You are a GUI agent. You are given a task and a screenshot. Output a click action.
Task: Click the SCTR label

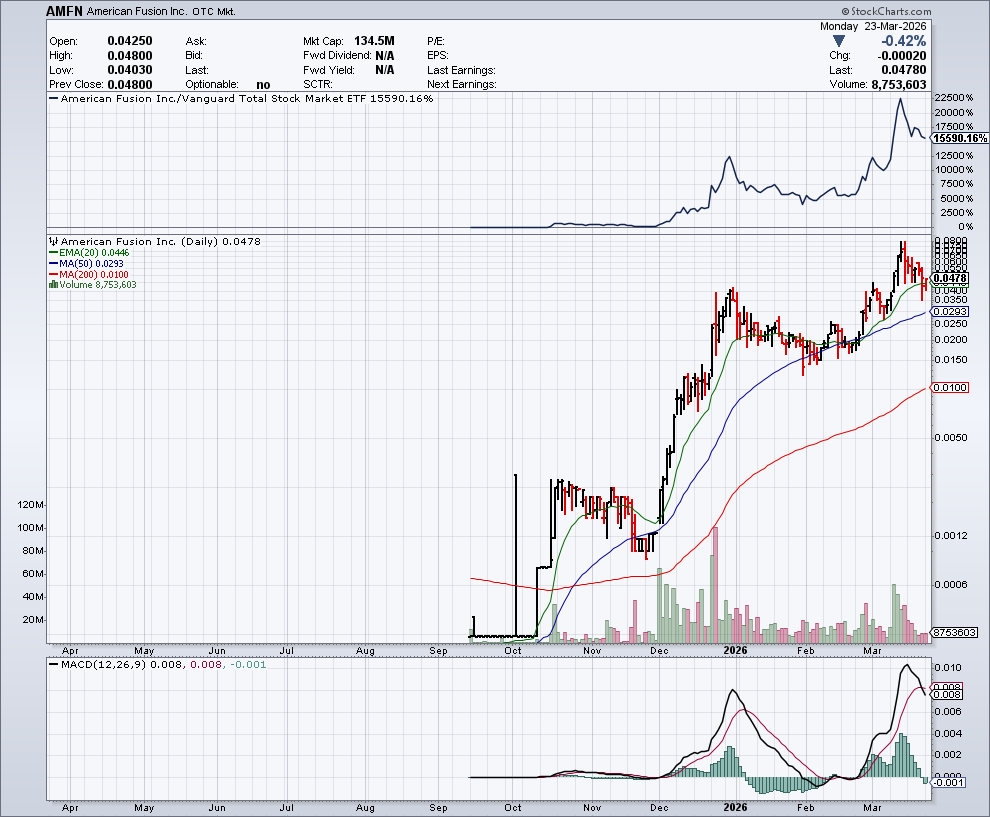tap(318, 85)
